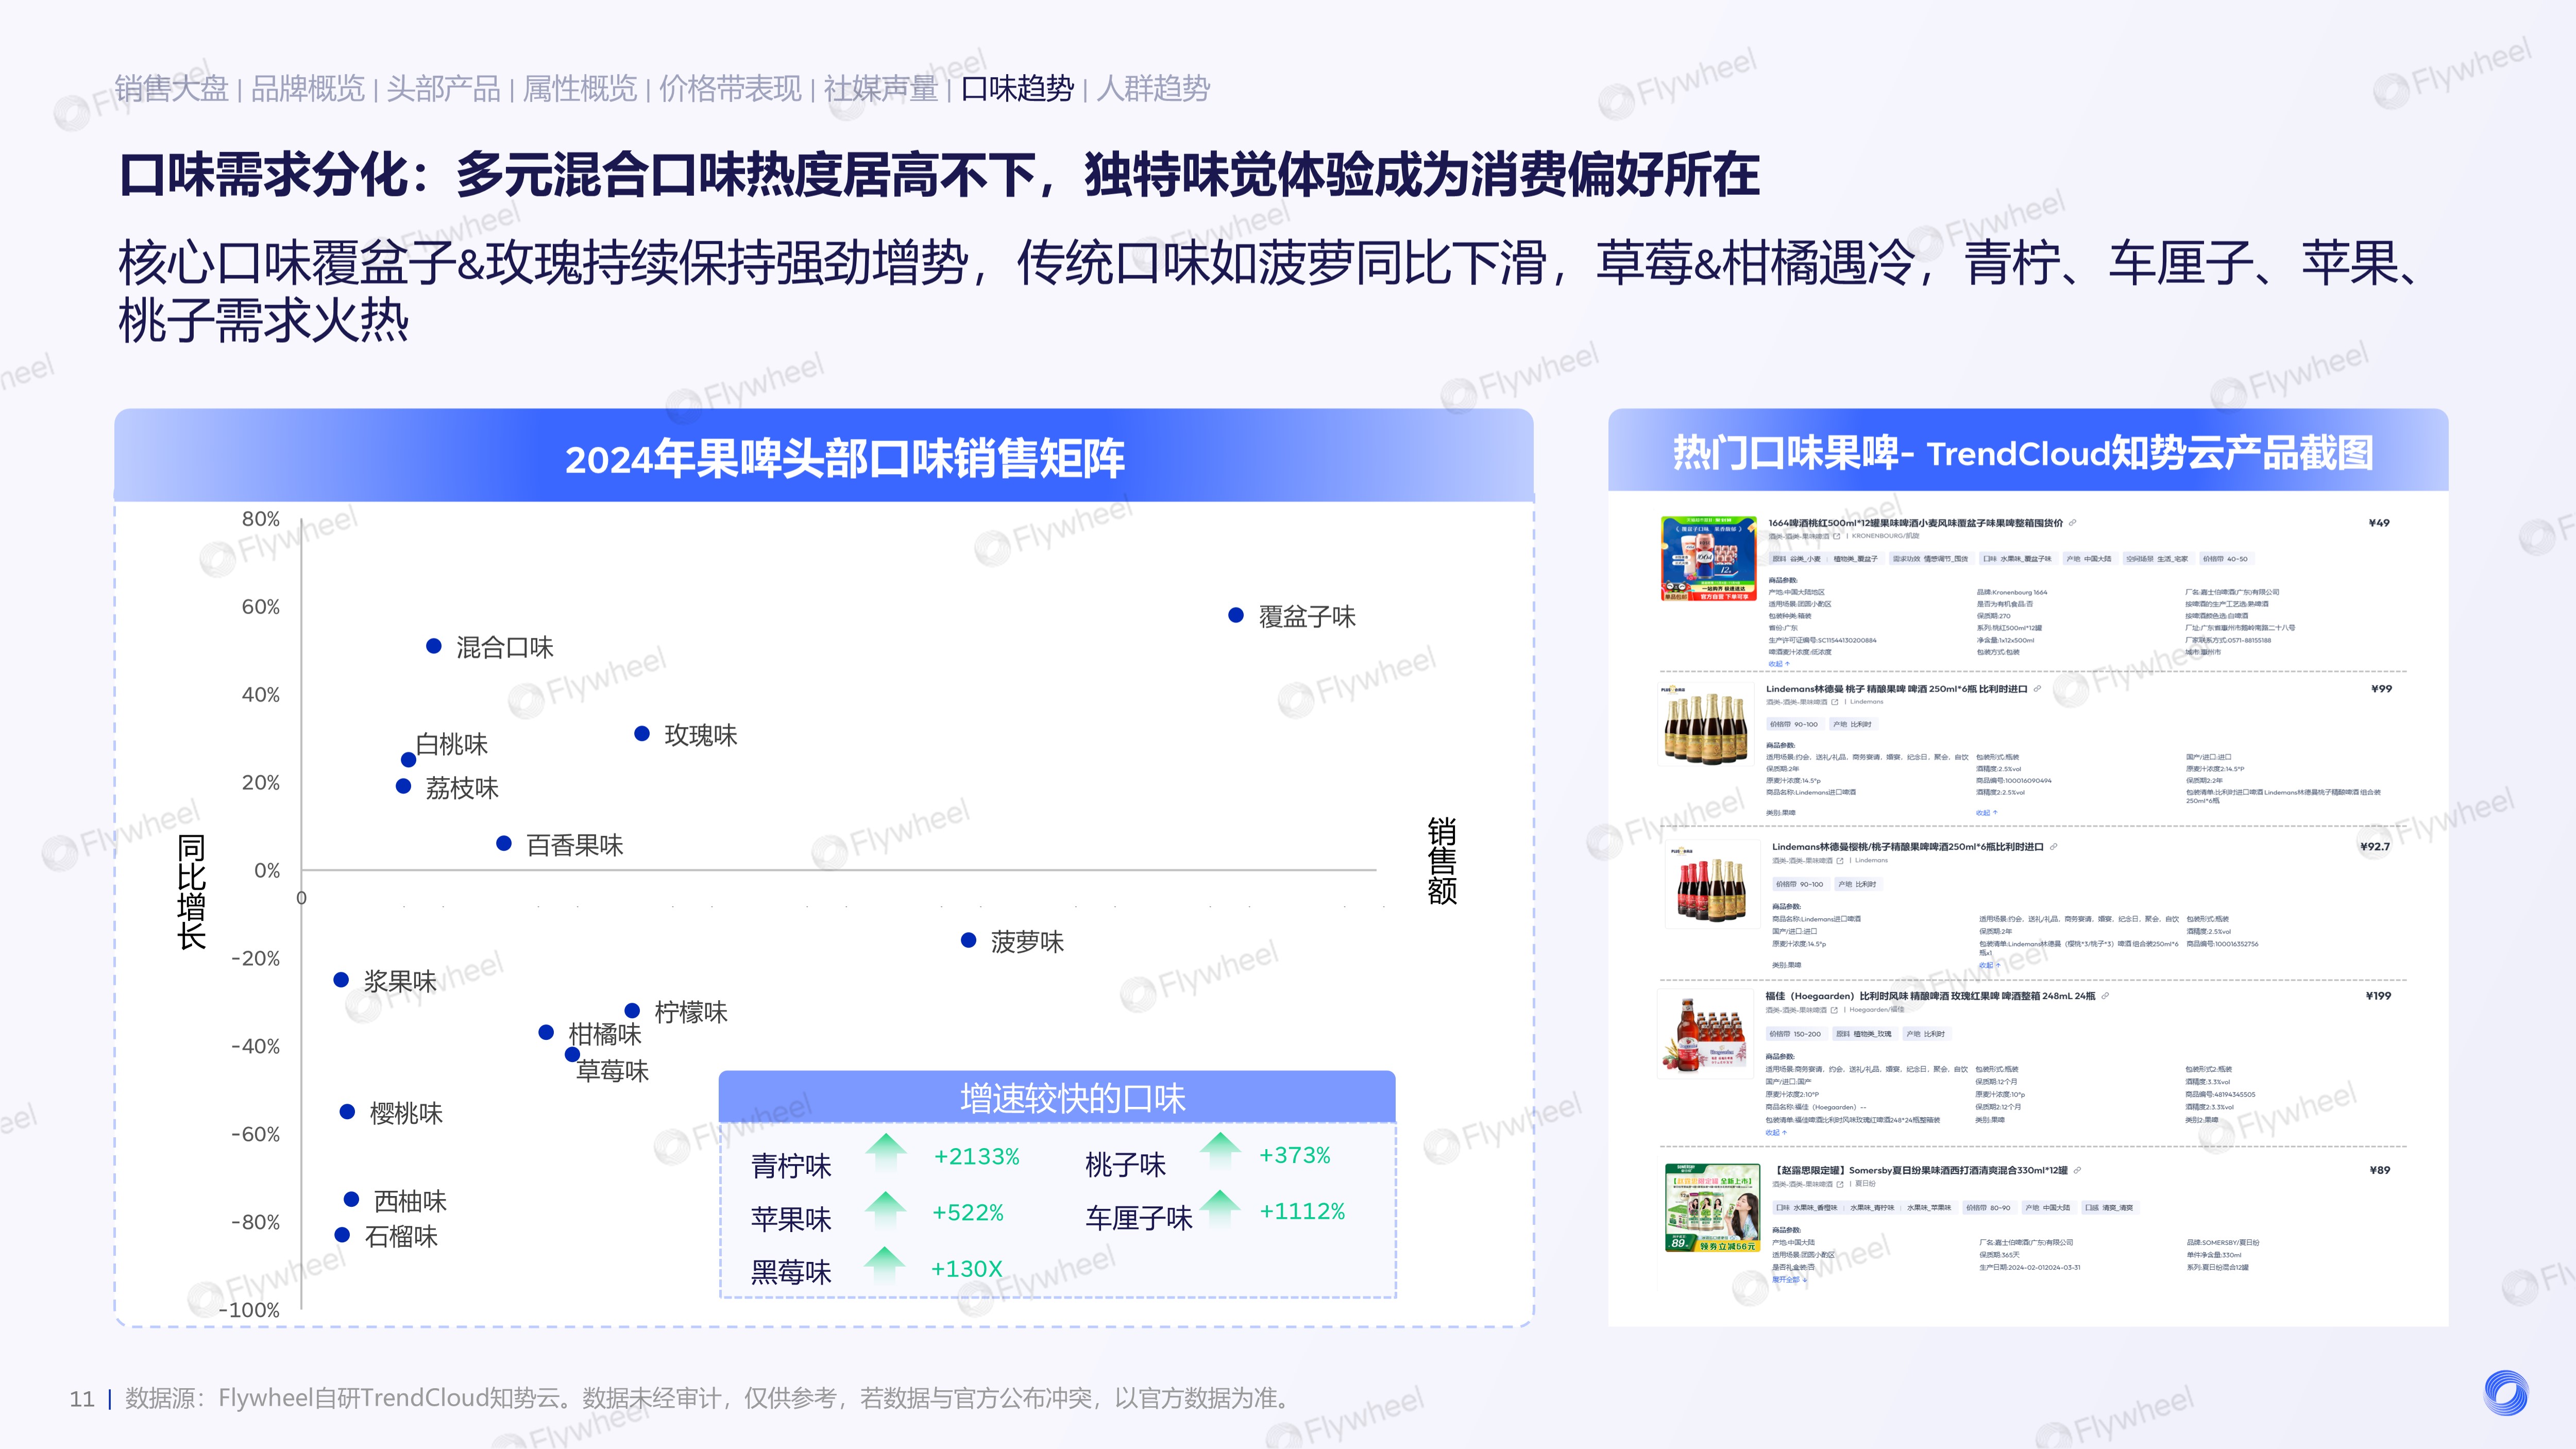Click the 菠萝味 scatter dot
2576x1449 pixels.
click(x=968, y=940)
